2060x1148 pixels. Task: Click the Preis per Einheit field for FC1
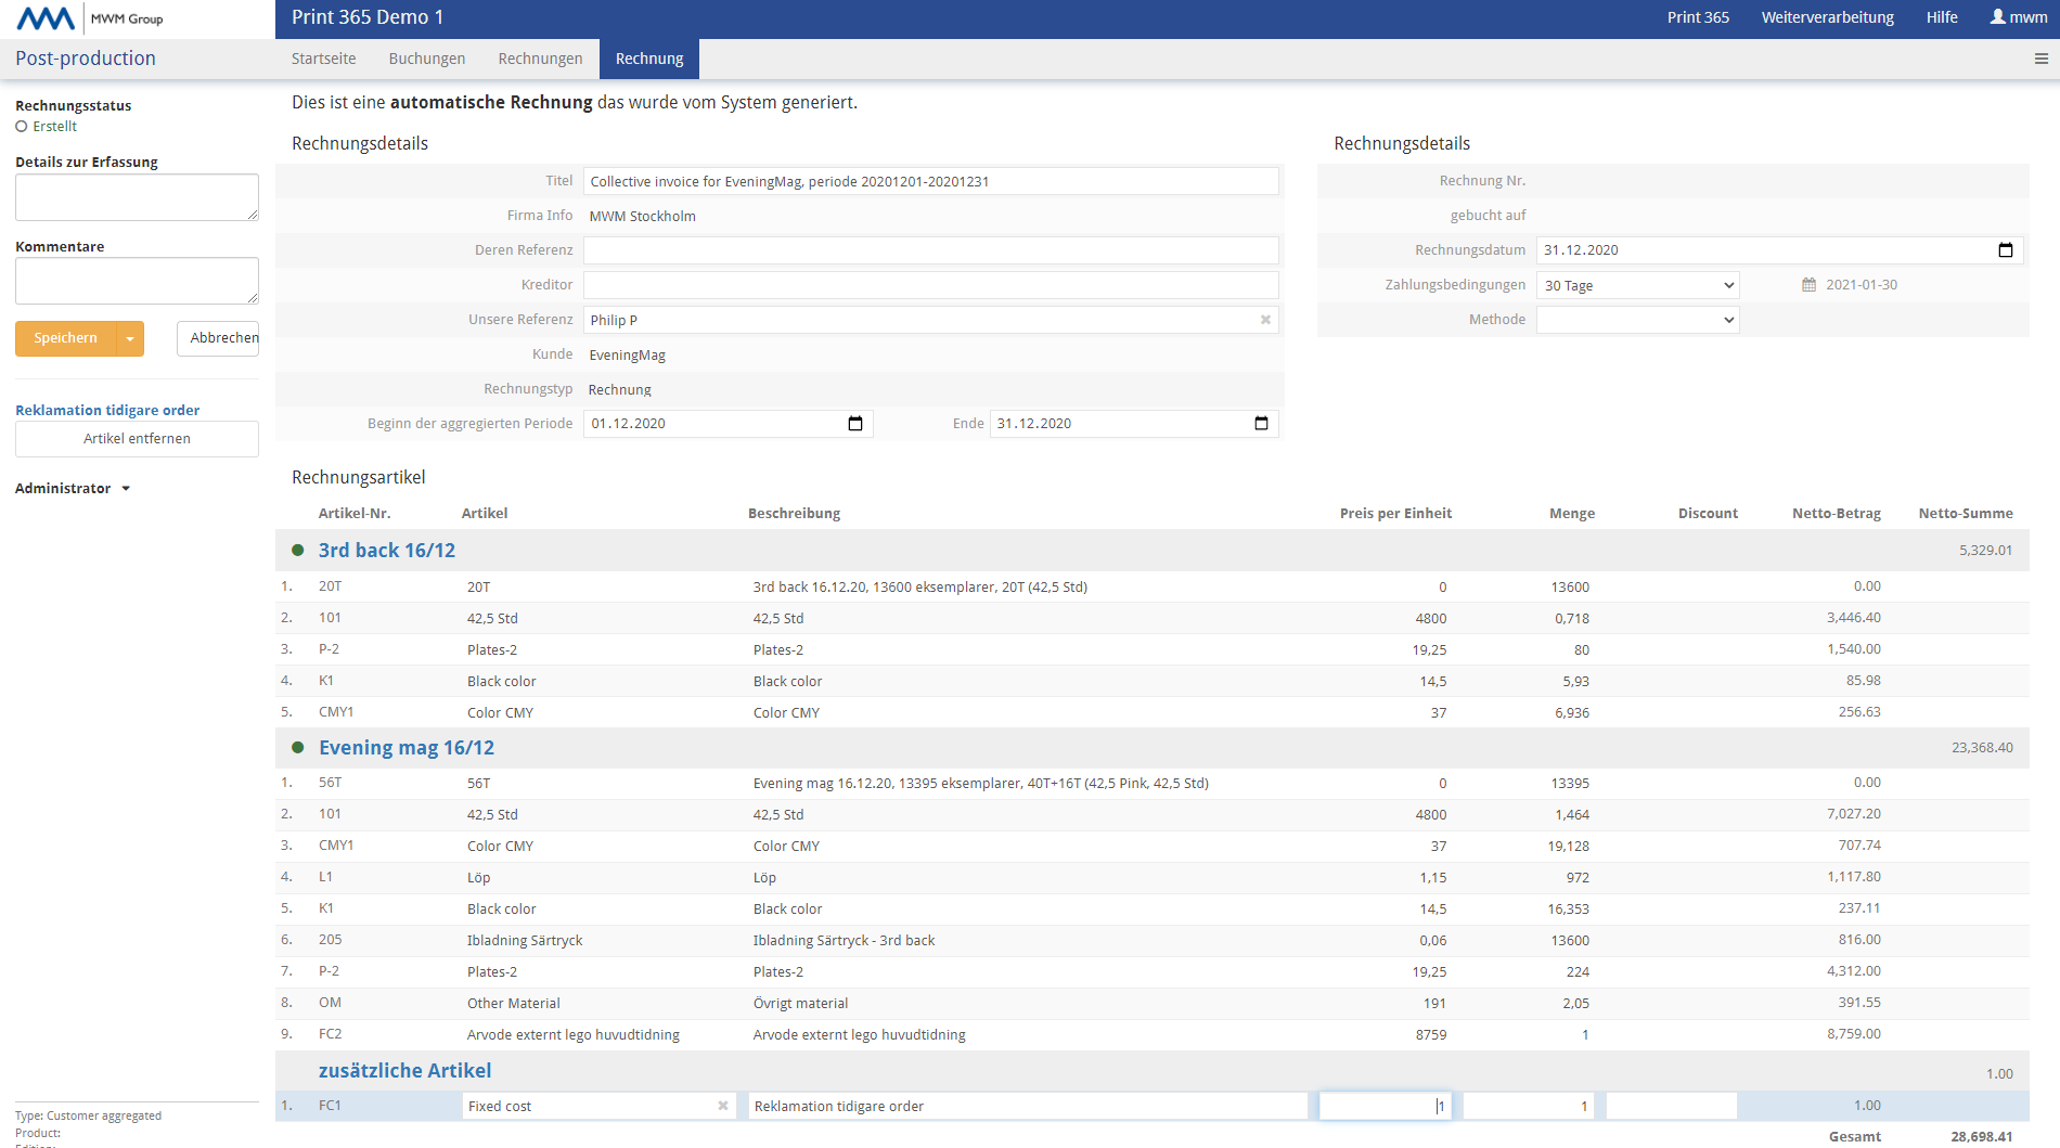[x=1385, y=1106]
